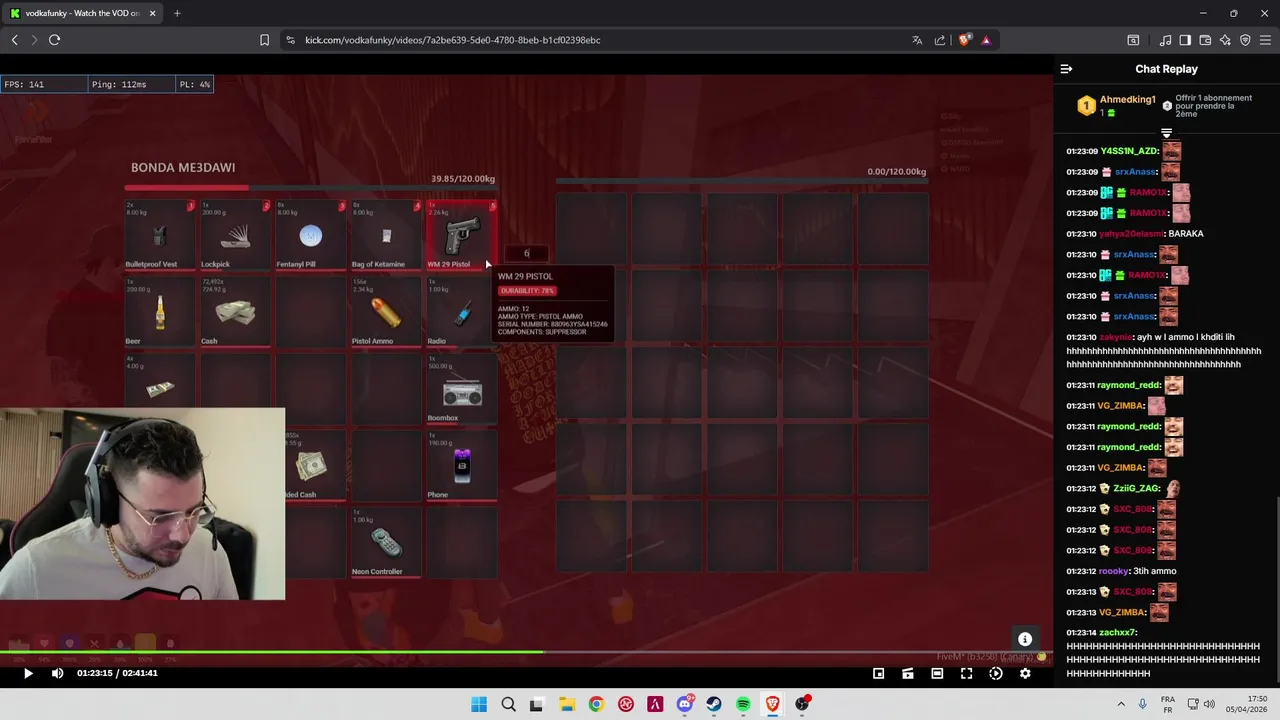
Task: Show hidden system tray icons
Action: tap(1119, 704)
